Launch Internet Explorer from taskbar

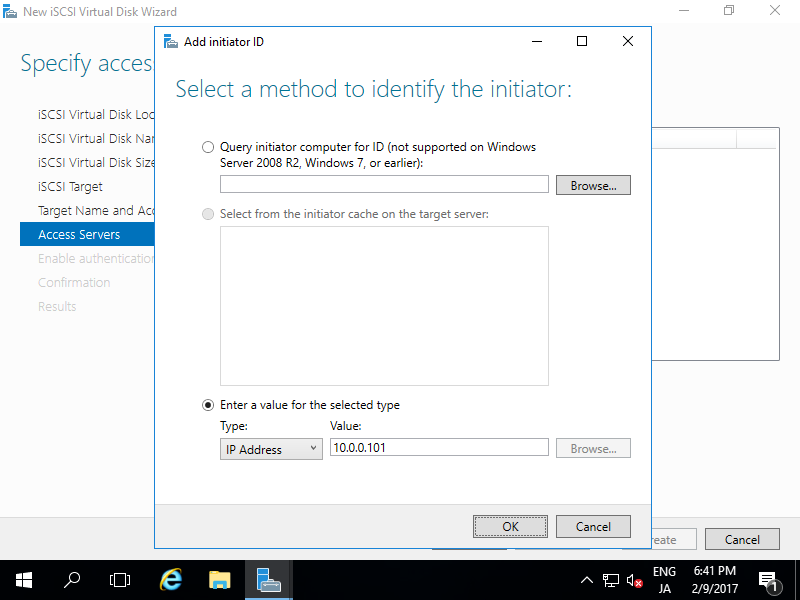click(171, 580)
